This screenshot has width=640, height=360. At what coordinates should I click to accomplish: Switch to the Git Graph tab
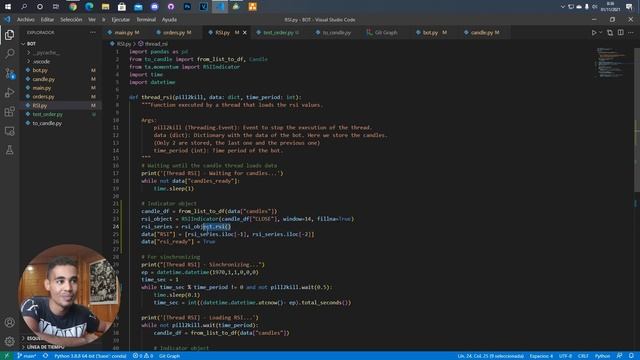(x=385, y=33)
